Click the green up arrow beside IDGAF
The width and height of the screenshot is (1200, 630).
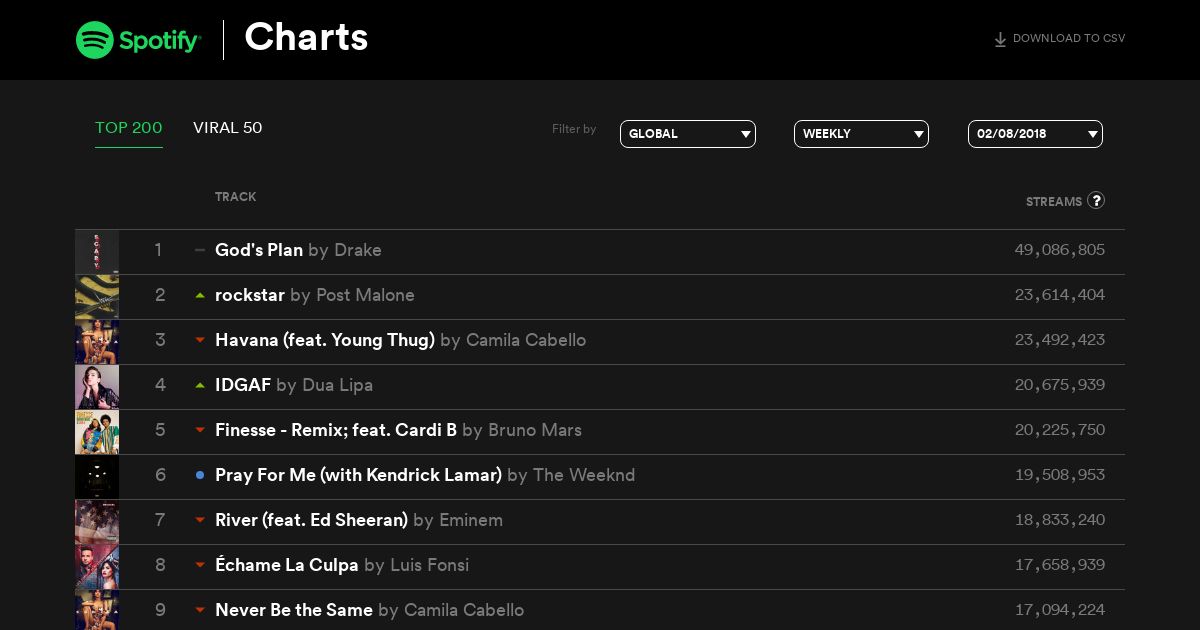pyautogui.click(x=200, y=385)
